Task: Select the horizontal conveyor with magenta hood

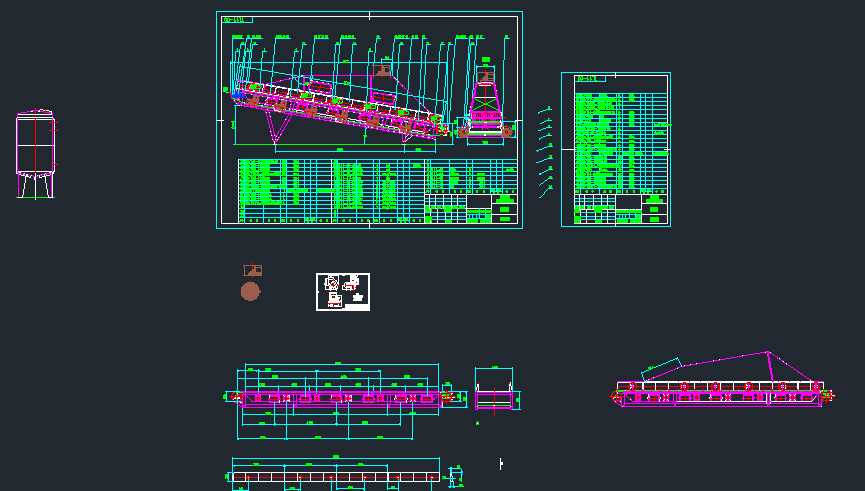Action: click(723, 381)
